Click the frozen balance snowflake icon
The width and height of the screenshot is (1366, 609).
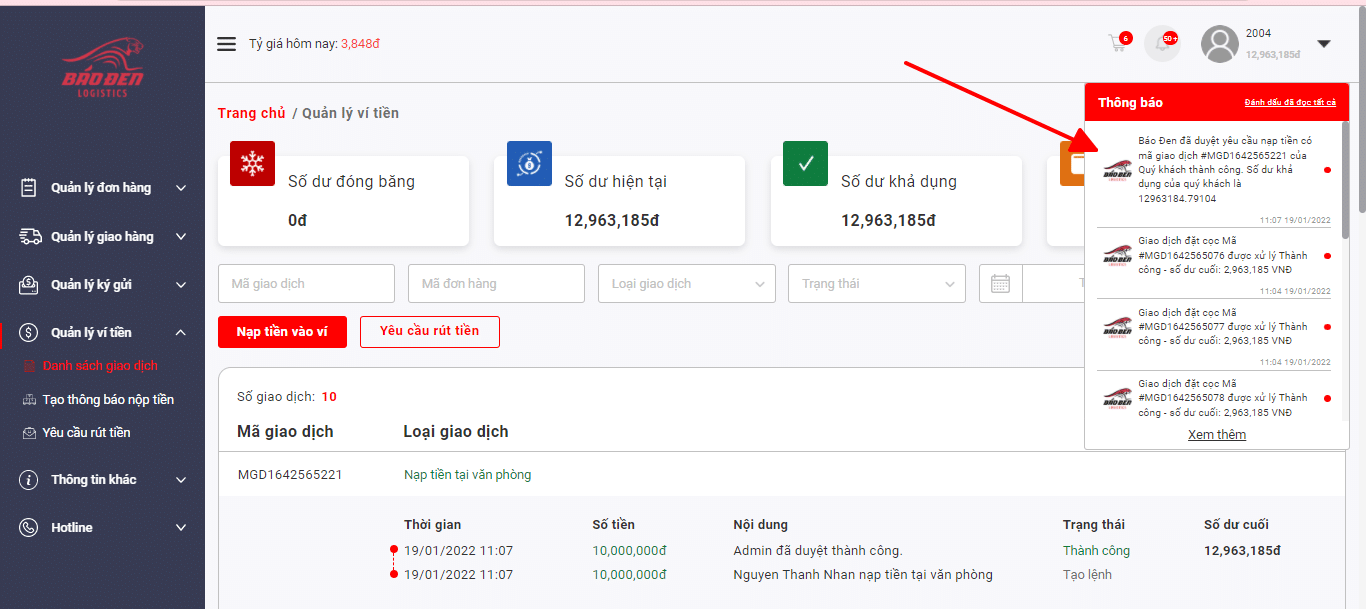coord(252,164)
